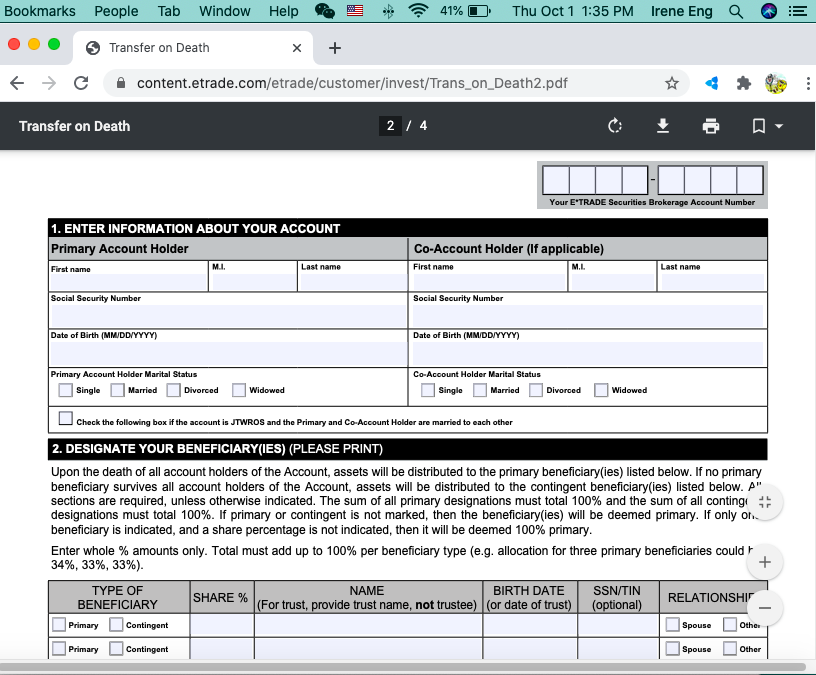Tick the JTWROS married account checkbox

click(x=66, y=418)
